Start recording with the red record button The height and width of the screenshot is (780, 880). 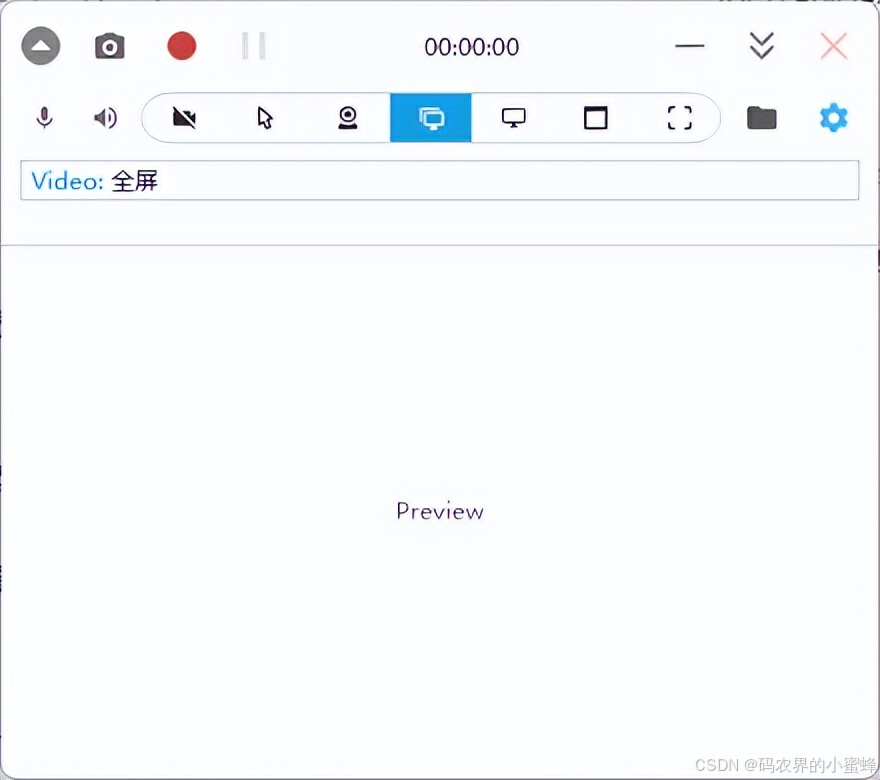[x=182, y=46]
